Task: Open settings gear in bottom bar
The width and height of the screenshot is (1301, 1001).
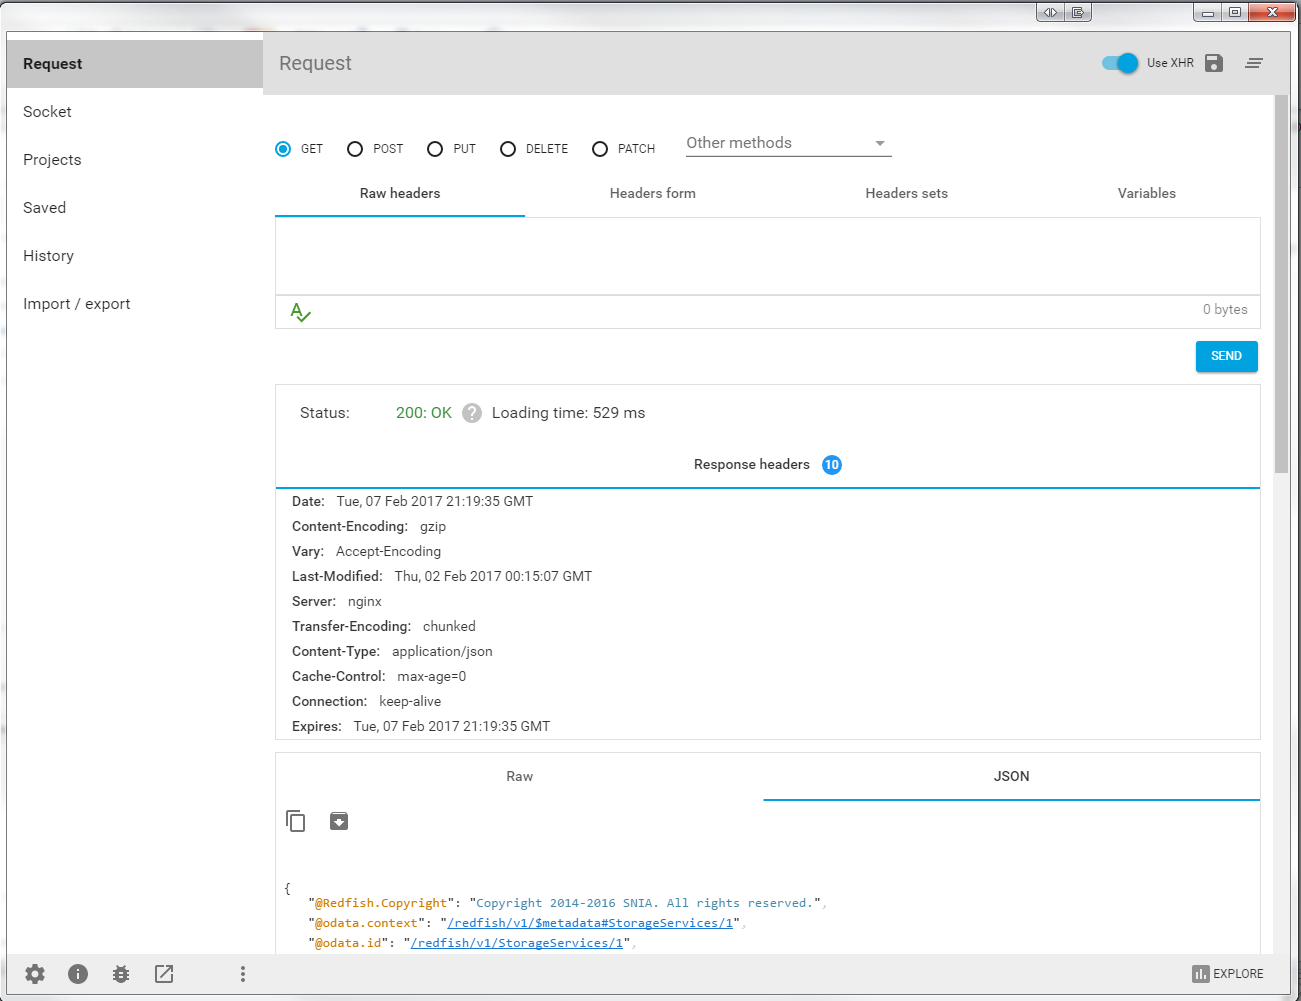Action: click(35, 974)
